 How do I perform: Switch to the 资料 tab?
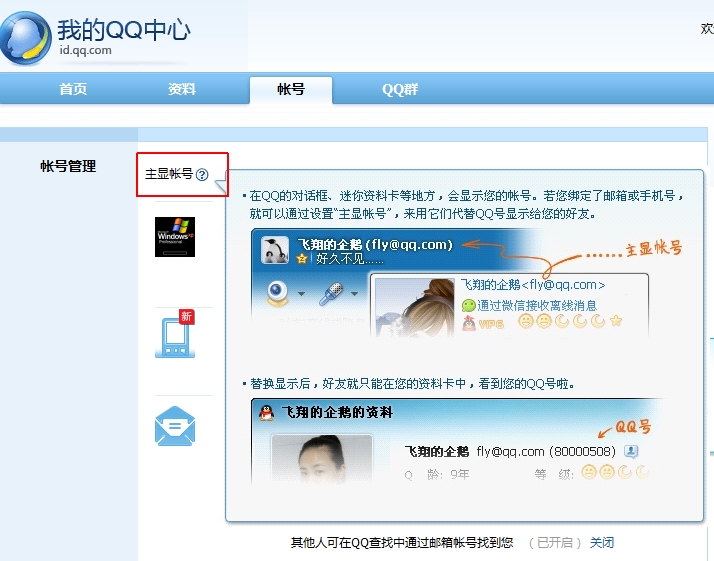pyautogui.click(x=182, y=89)
